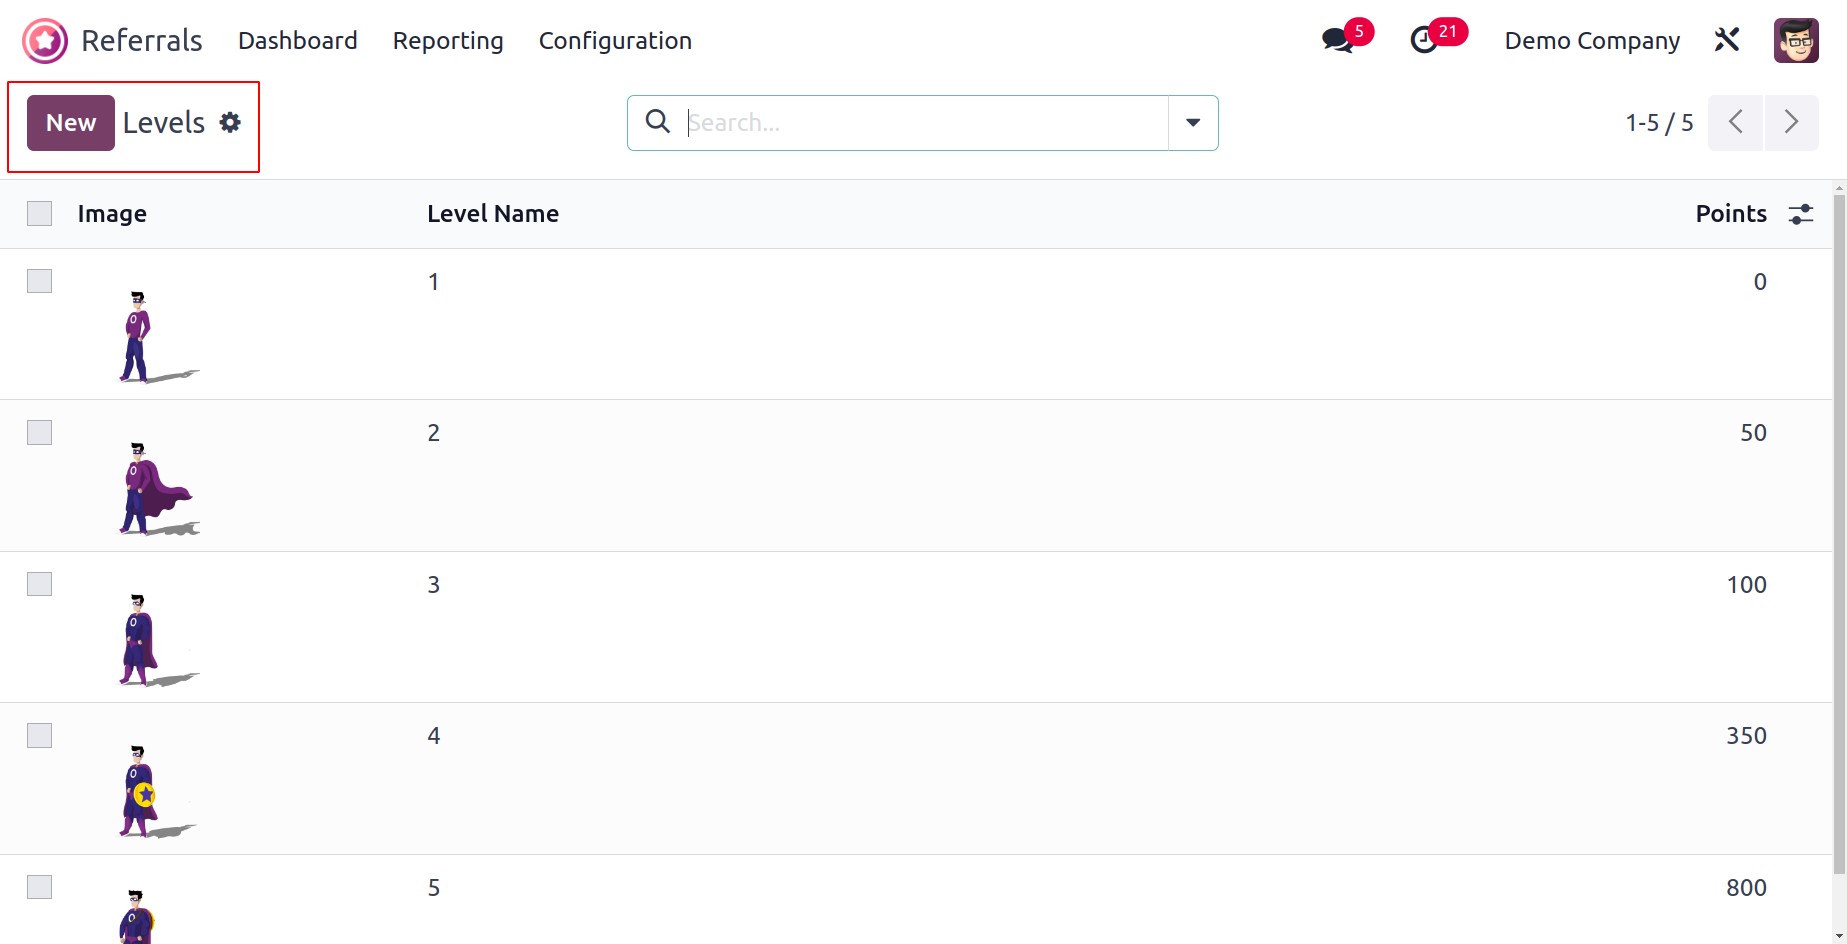Viewport: 1847px width, 944px height.
Task: Click level name 3 cell
Action: [433, 585]
